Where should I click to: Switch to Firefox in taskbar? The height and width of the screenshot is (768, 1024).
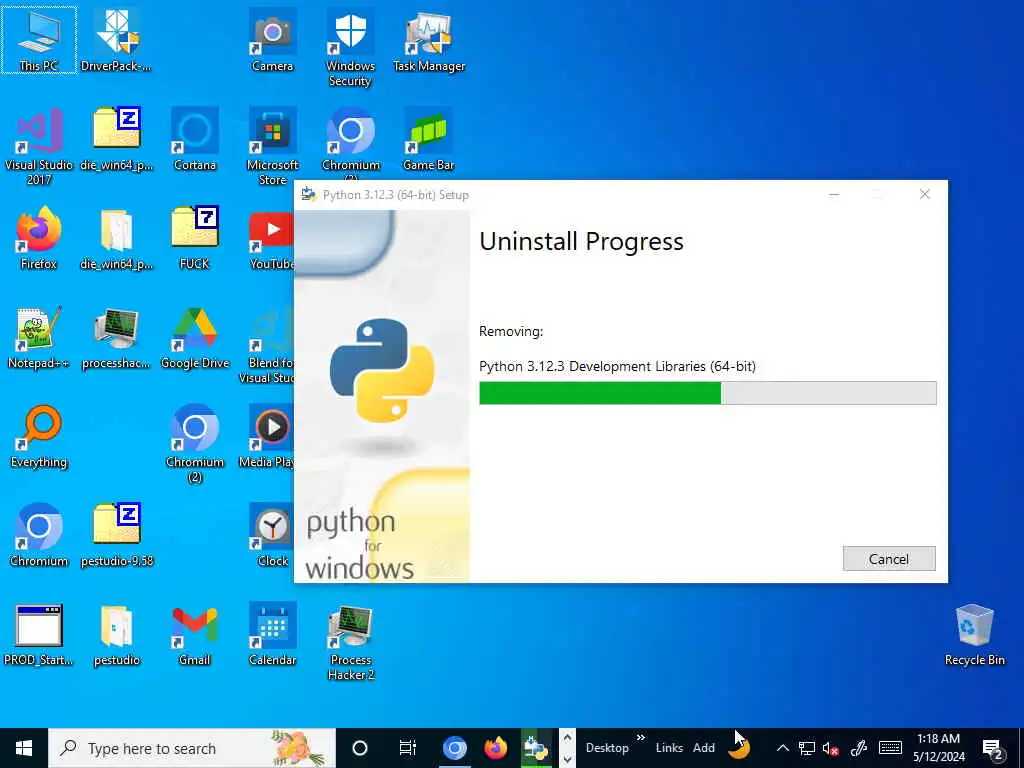pos(496,748)
